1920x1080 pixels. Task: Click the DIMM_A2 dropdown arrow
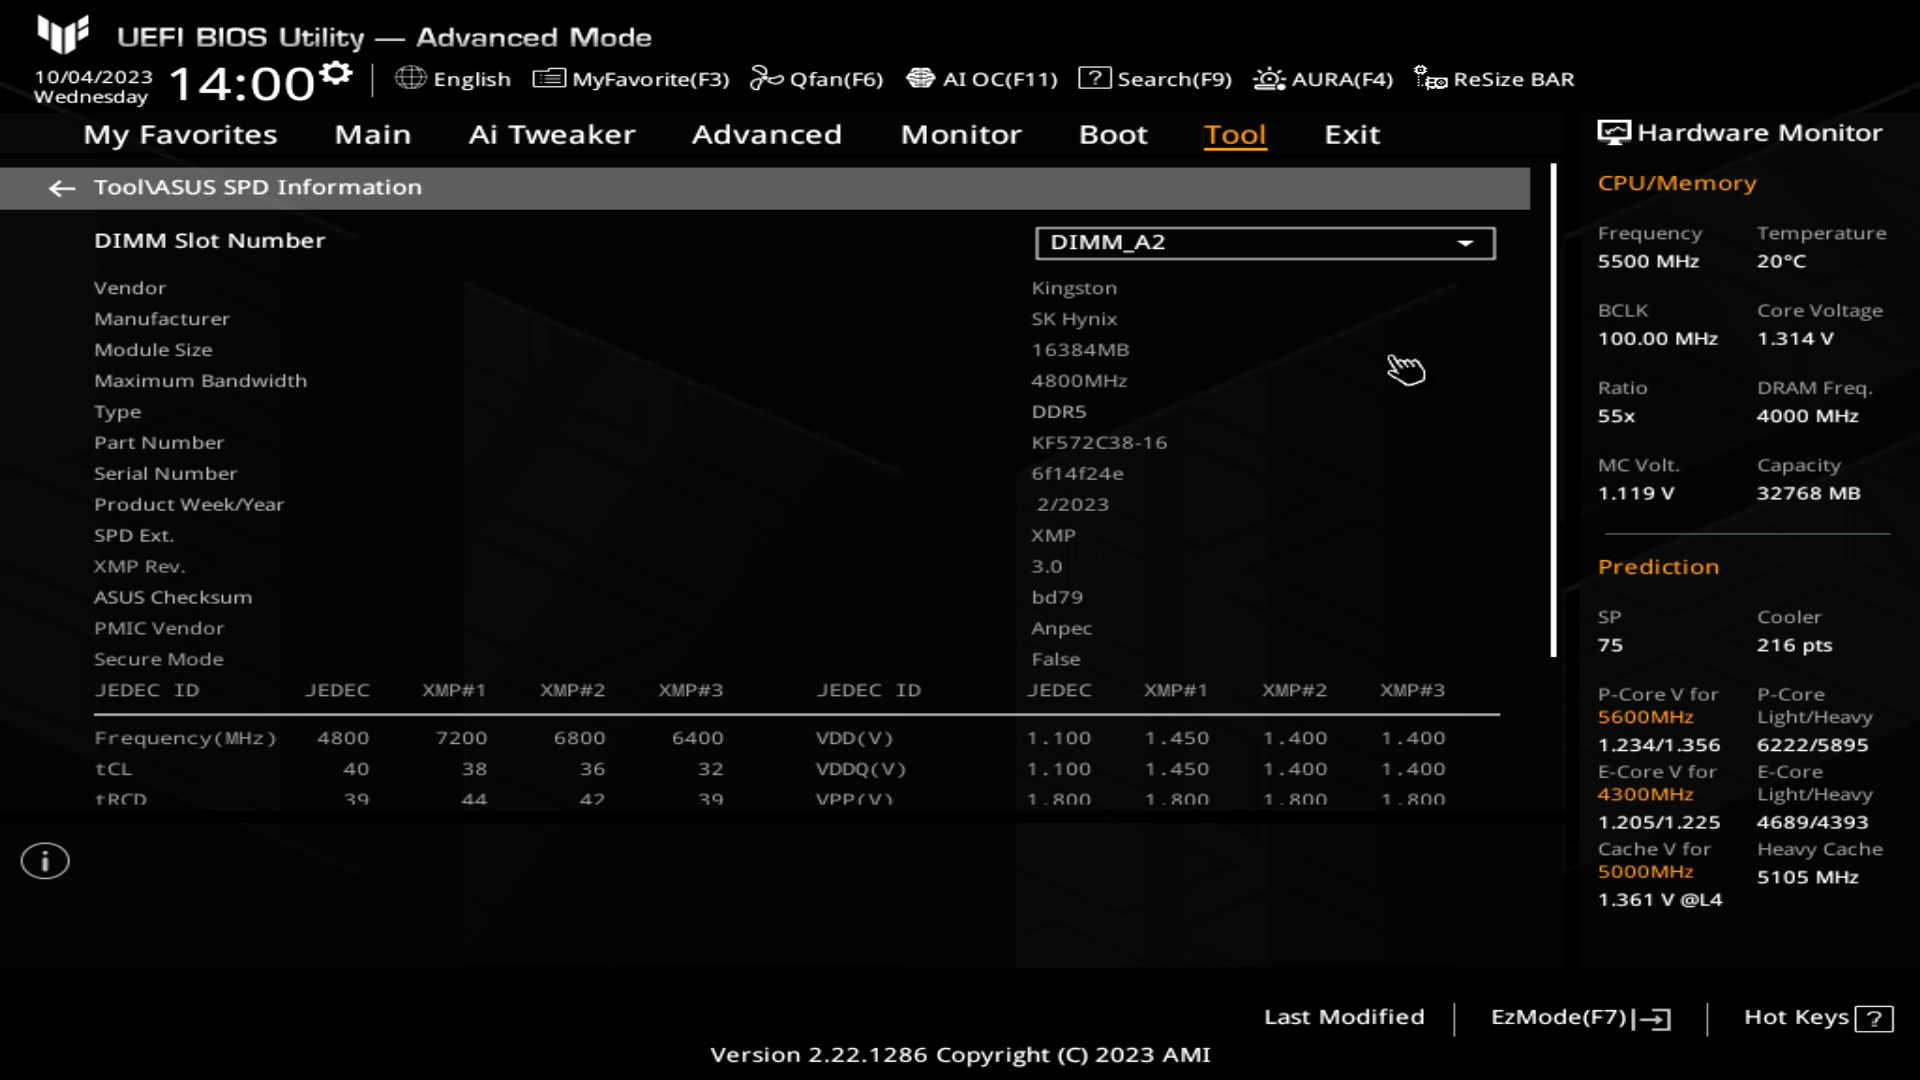pyautogui.click(x=1465, y=243)
